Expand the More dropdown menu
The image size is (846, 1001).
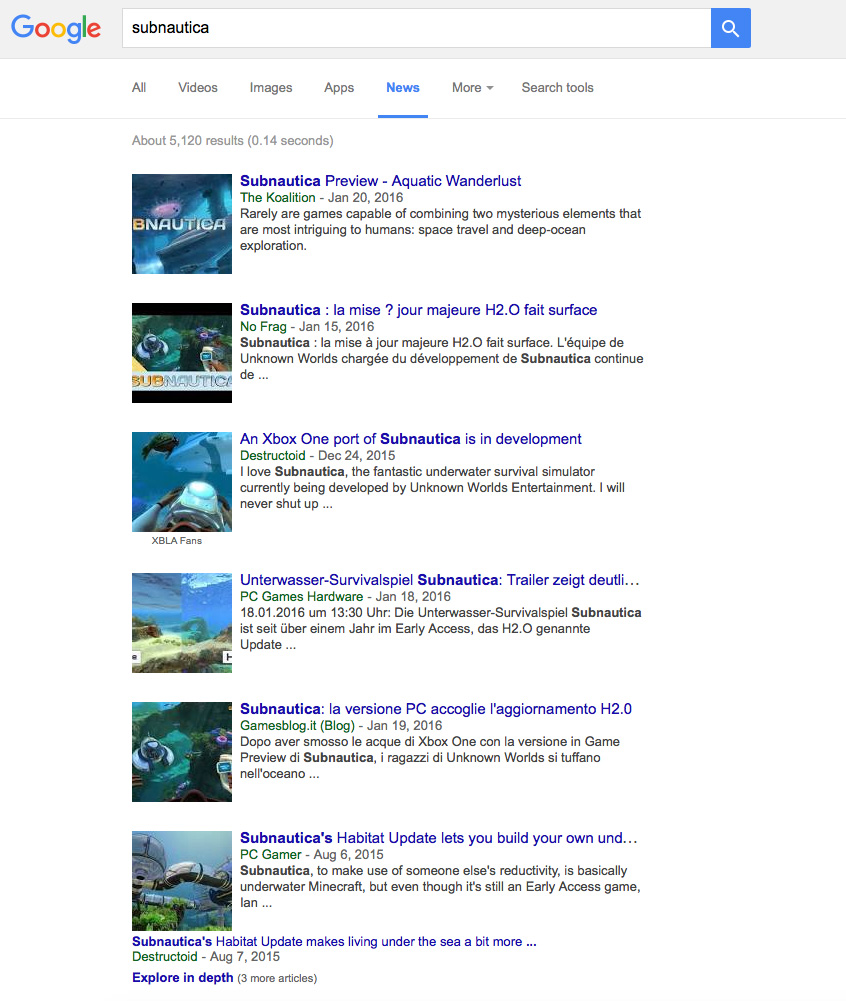[472, 87]
